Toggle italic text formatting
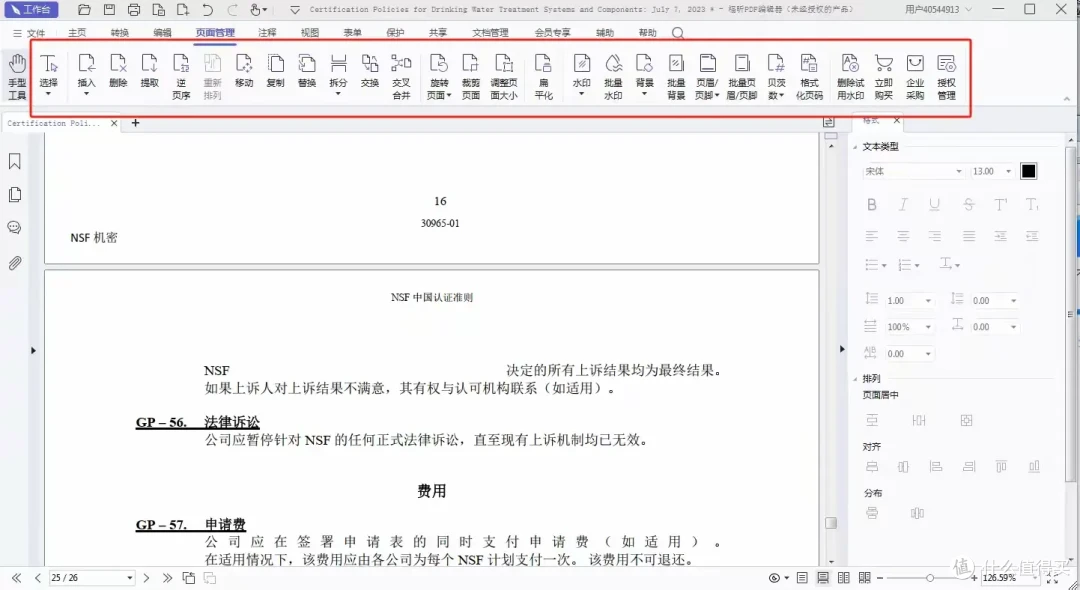Image resolution: width=1080 pixels, height=590 pixels. tap(903, 204)
